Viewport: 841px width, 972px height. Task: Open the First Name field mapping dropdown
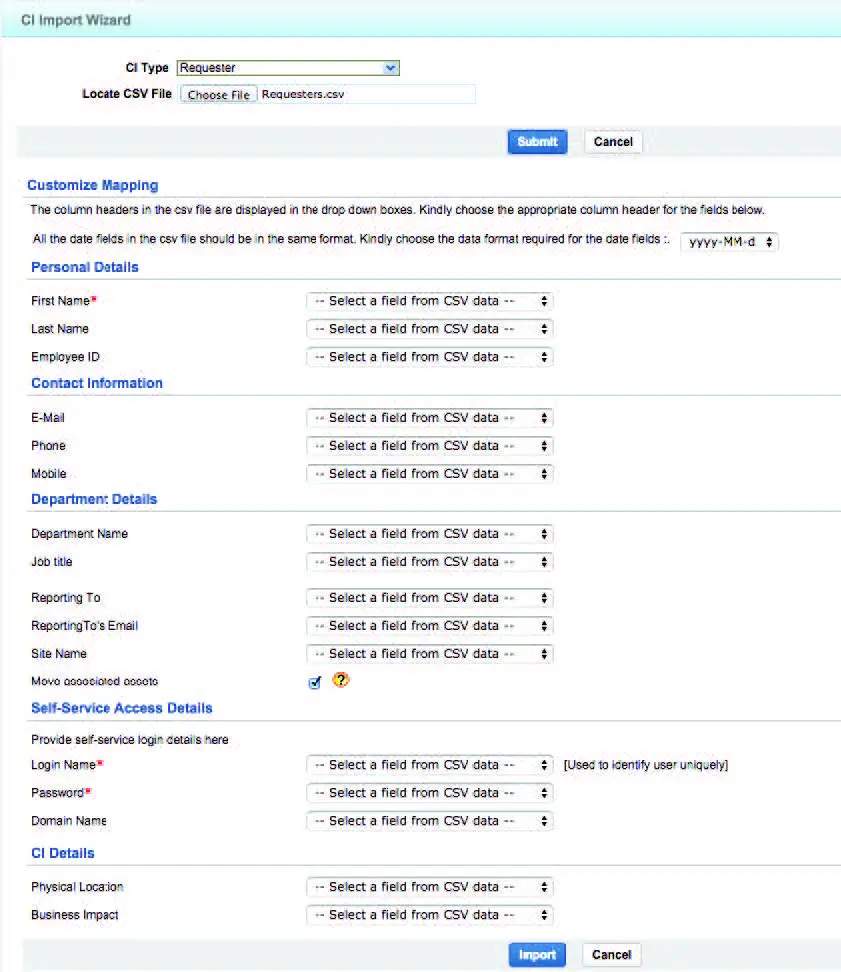(x=429, y=300)
